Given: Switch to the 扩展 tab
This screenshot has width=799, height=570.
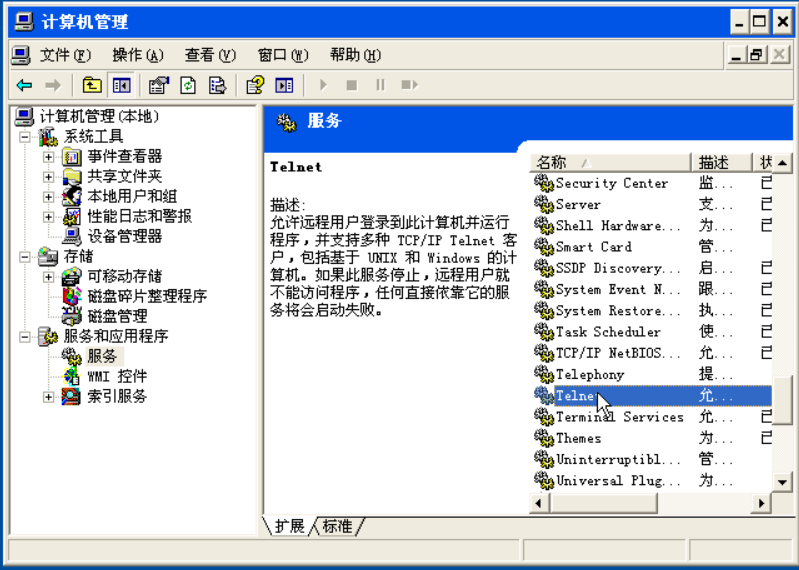Looking at the screenshot, I should (289, 526).
